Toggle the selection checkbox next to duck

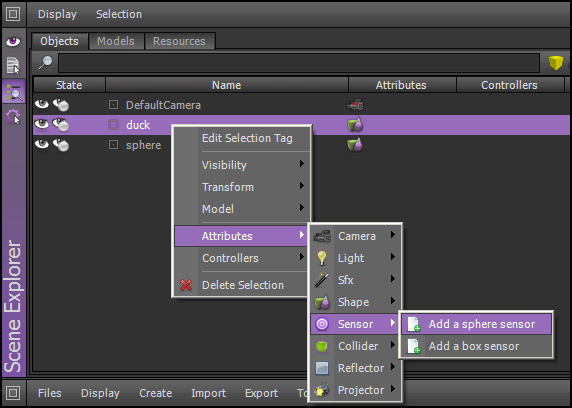pyautogui.click(x=113, y=125)
